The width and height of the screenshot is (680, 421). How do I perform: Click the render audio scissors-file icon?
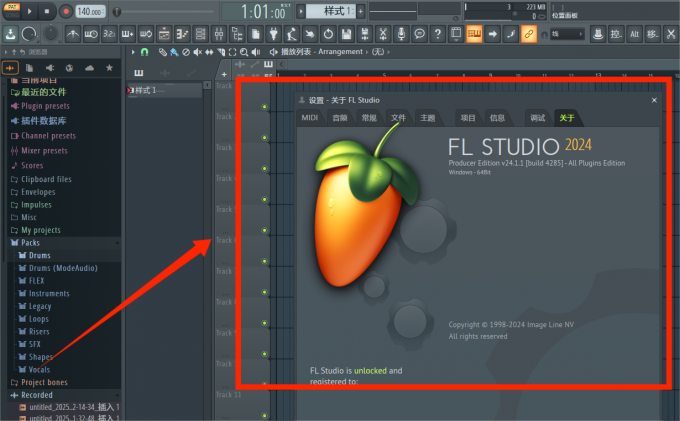click(x=383, y=34)
